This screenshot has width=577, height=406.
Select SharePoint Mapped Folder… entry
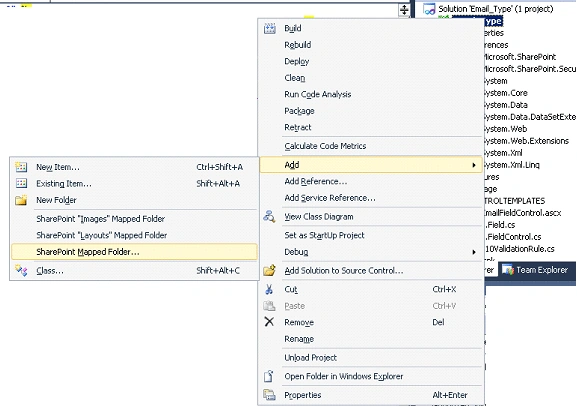coord(134,252)
